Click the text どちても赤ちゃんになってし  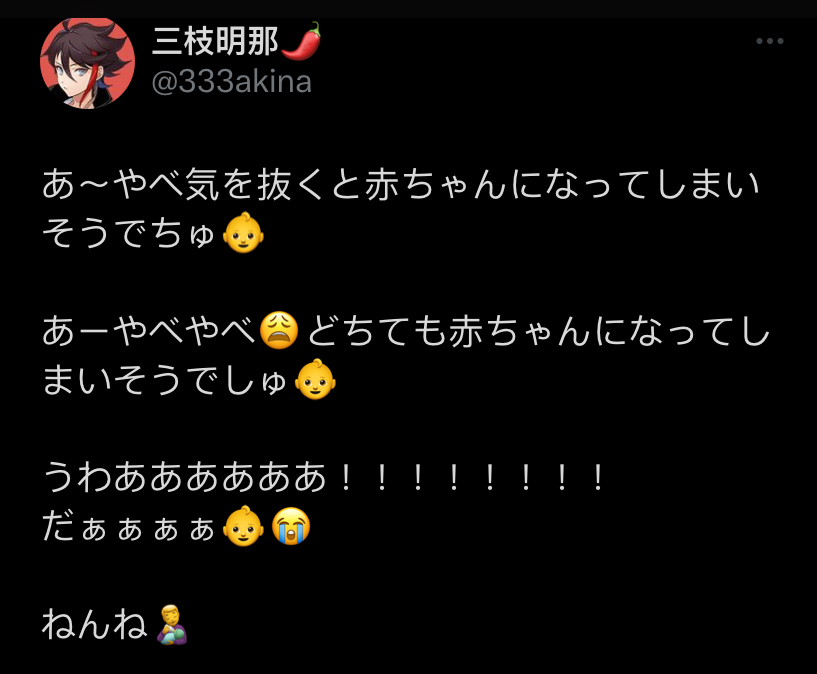click(x=538, y=331)
